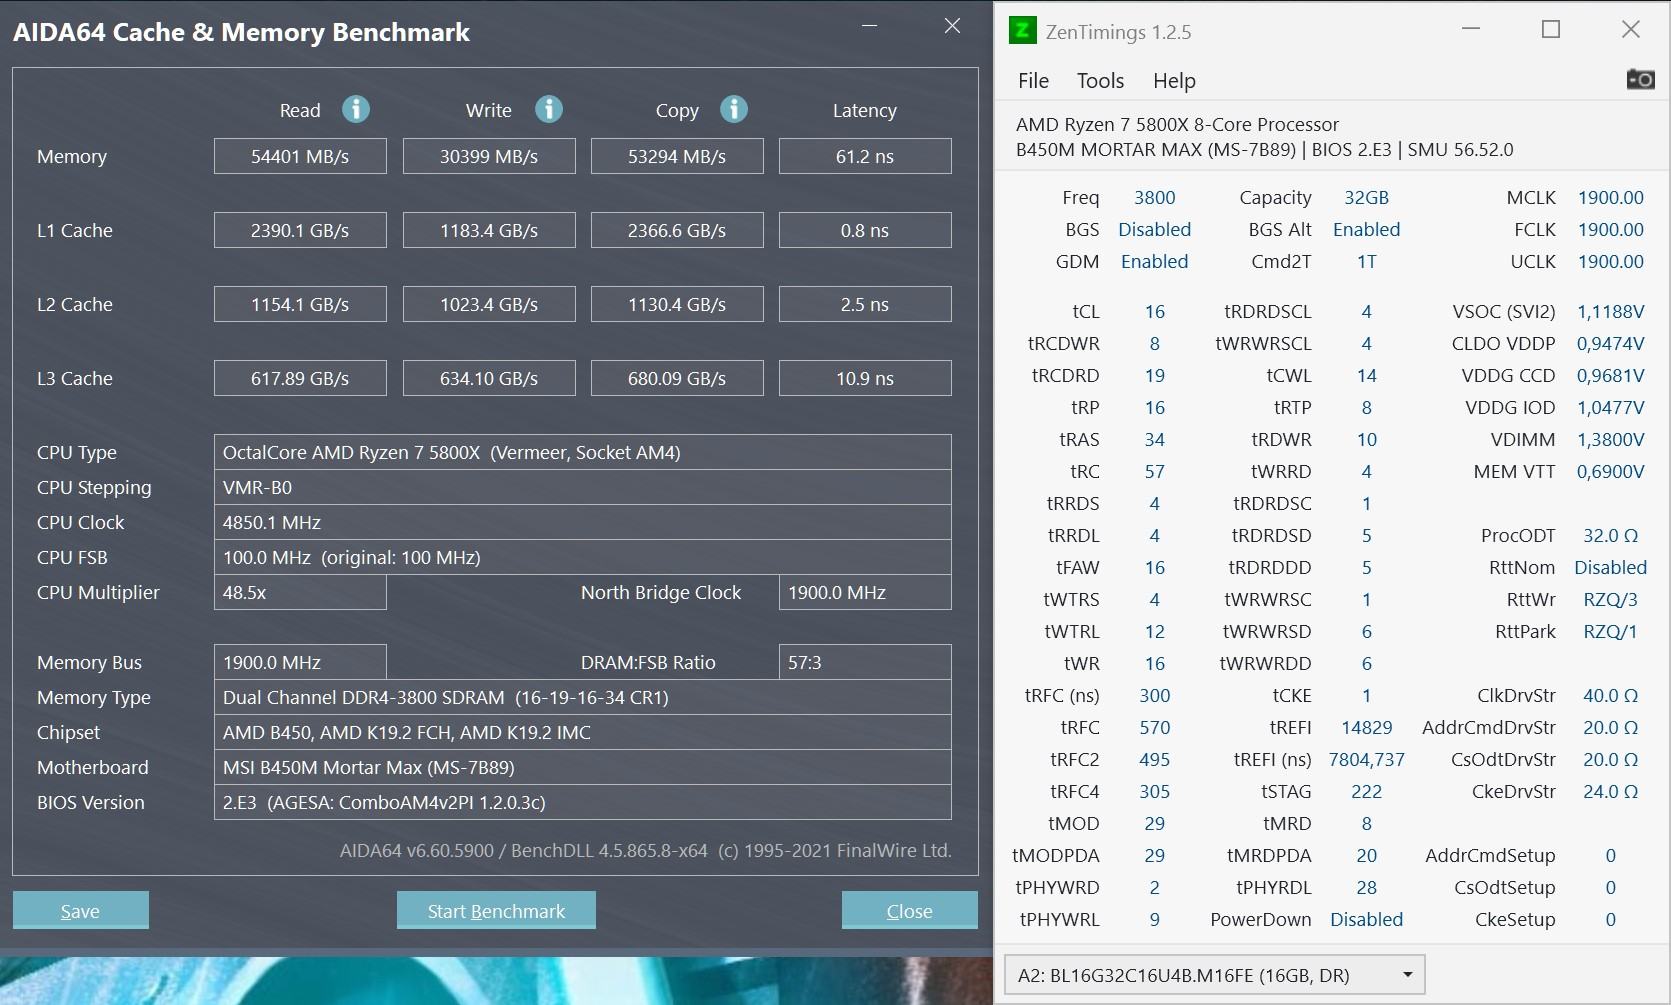Click the RttPark value RZQ/1

(1610, 631)
